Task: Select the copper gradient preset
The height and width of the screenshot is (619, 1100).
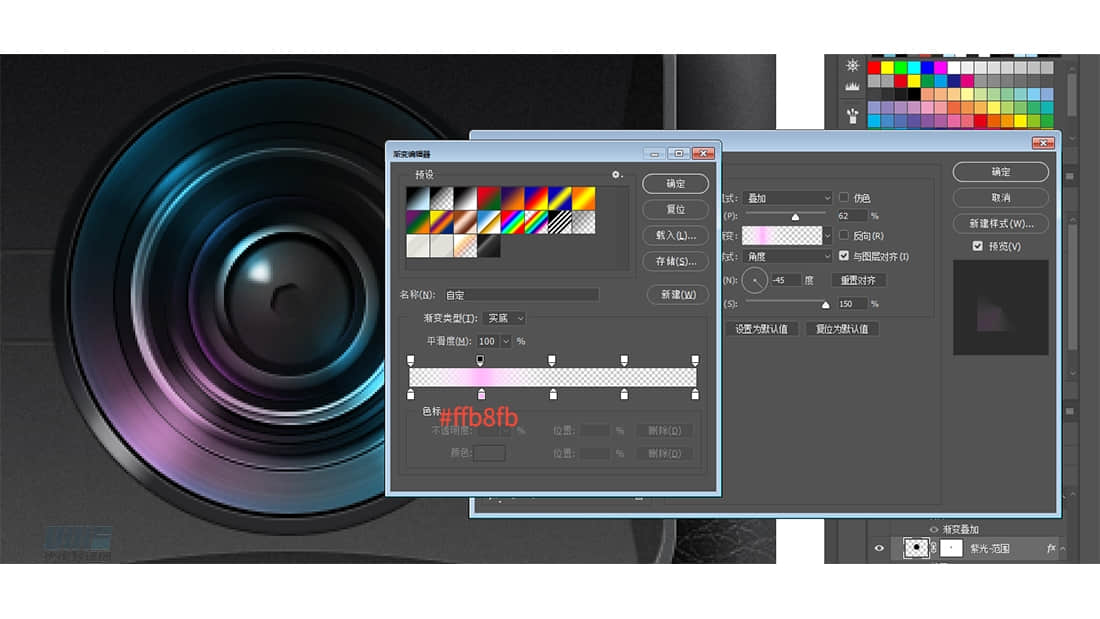Action: (465, 222)
